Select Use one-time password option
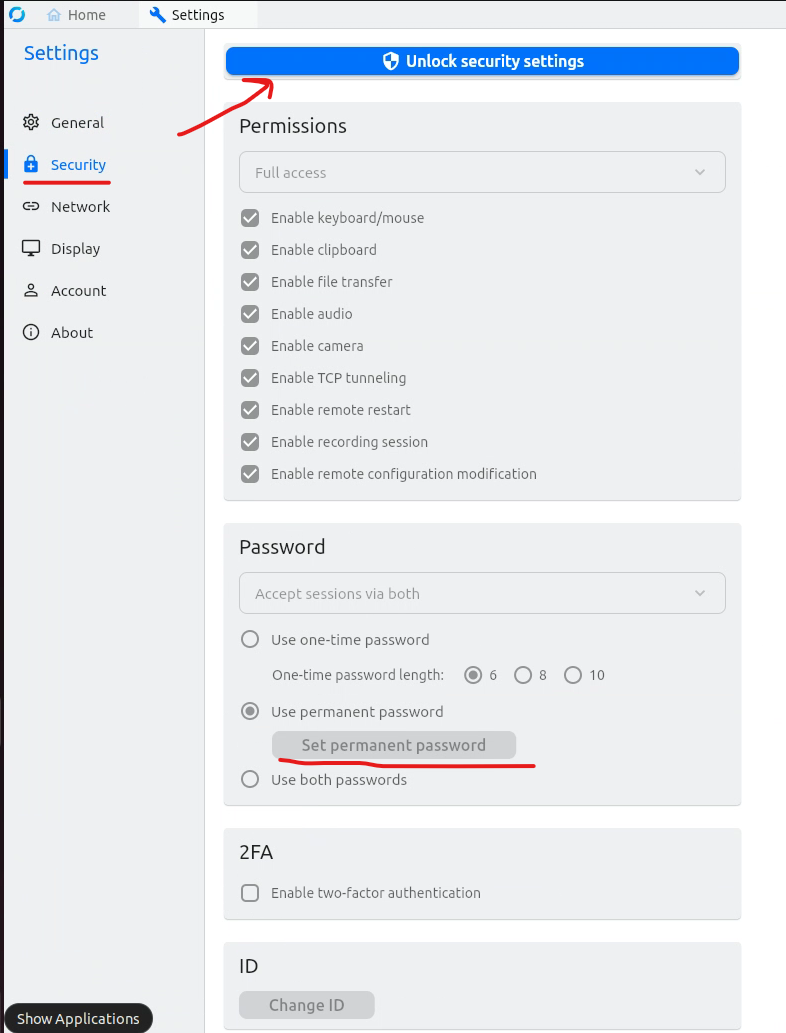Viewport: 786px width, 1033px height. (250, 639)
